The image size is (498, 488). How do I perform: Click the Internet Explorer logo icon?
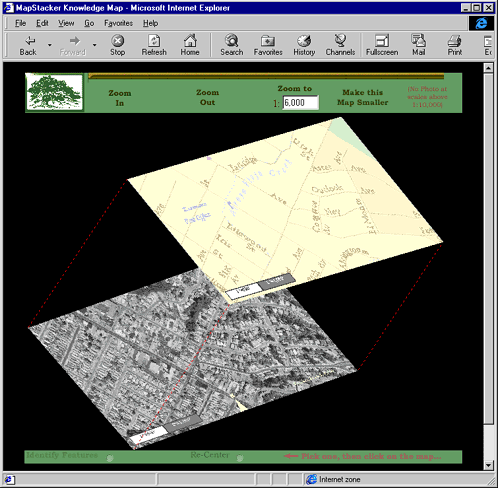pos(481,23)
